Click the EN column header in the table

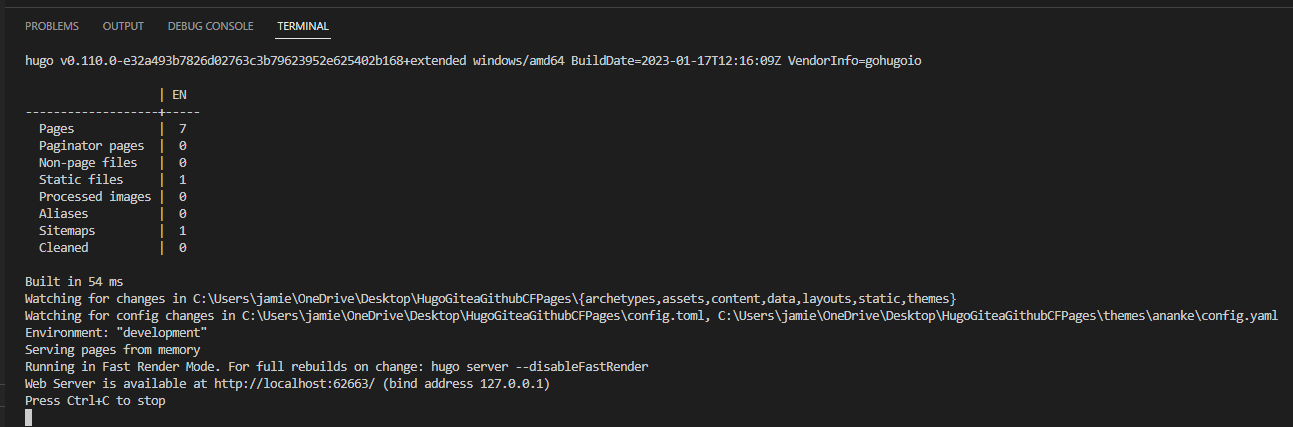[180, 95]
